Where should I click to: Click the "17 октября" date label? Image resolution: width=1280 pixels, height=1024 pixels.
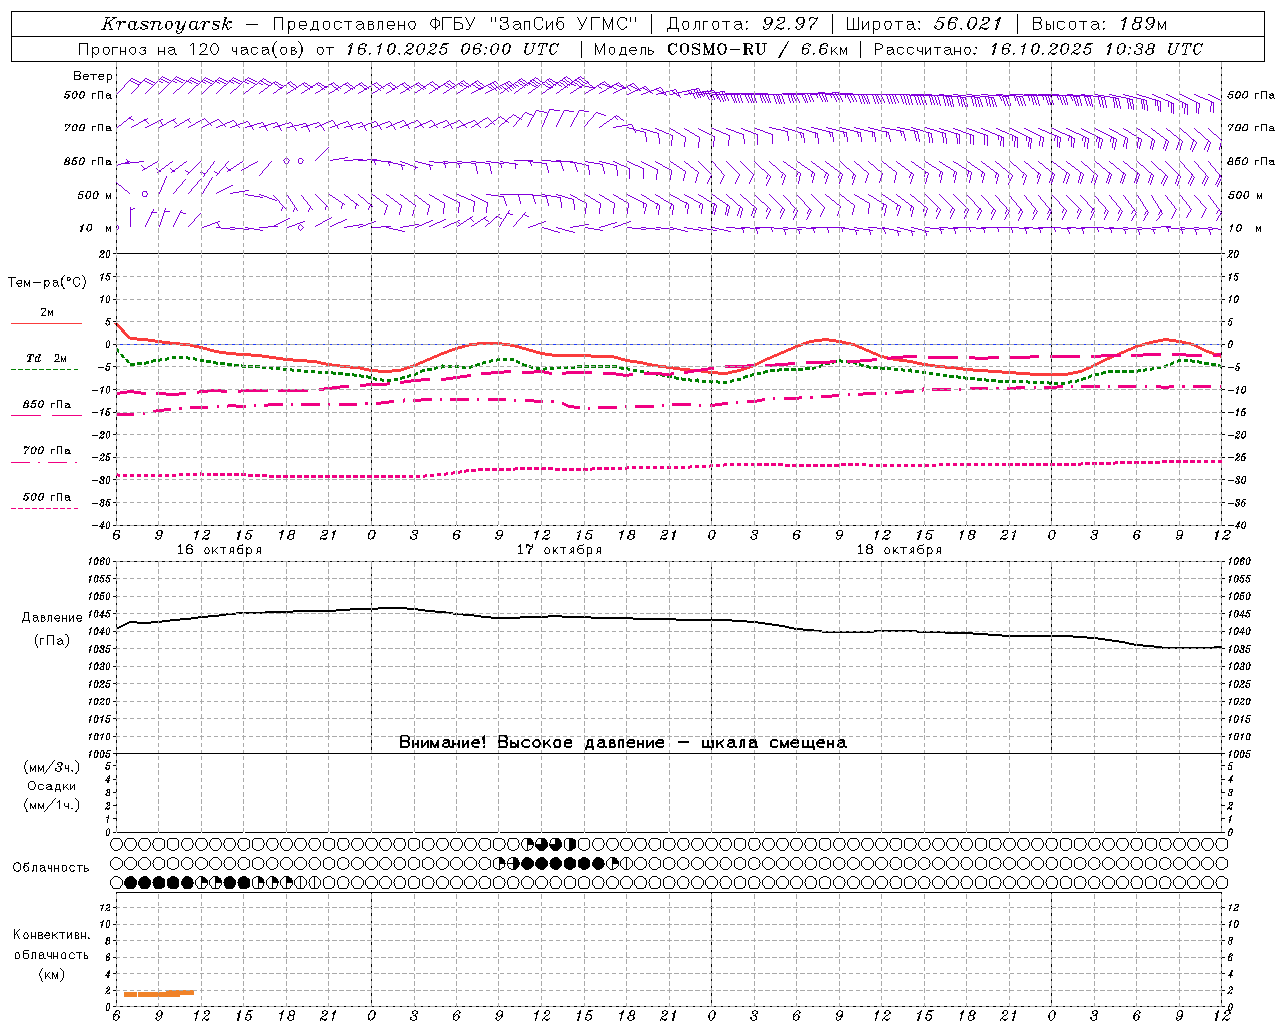pos(559,550)
